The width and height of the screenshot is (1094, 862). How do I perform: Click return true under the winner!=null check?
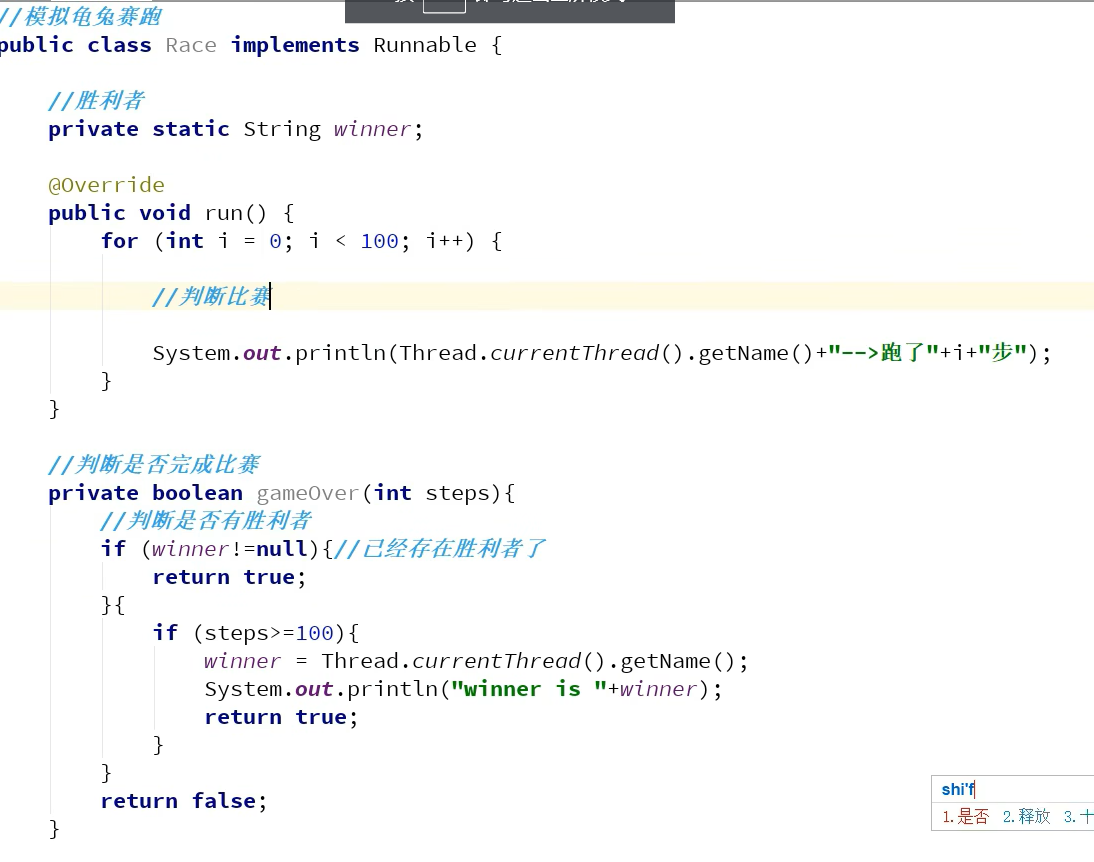pyautogui.click(x=230, y=577)
